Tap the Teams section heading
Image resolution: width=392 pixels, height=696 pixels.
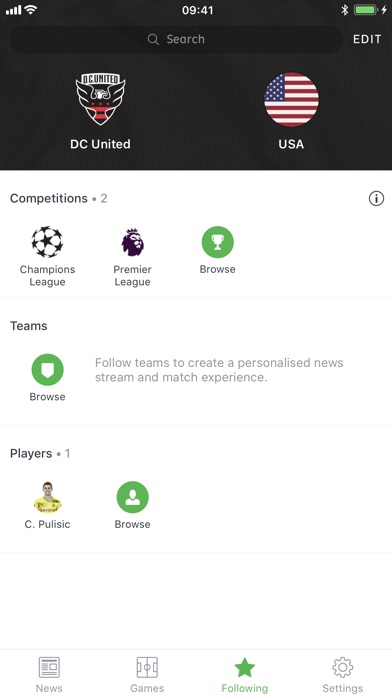[28, 326]
